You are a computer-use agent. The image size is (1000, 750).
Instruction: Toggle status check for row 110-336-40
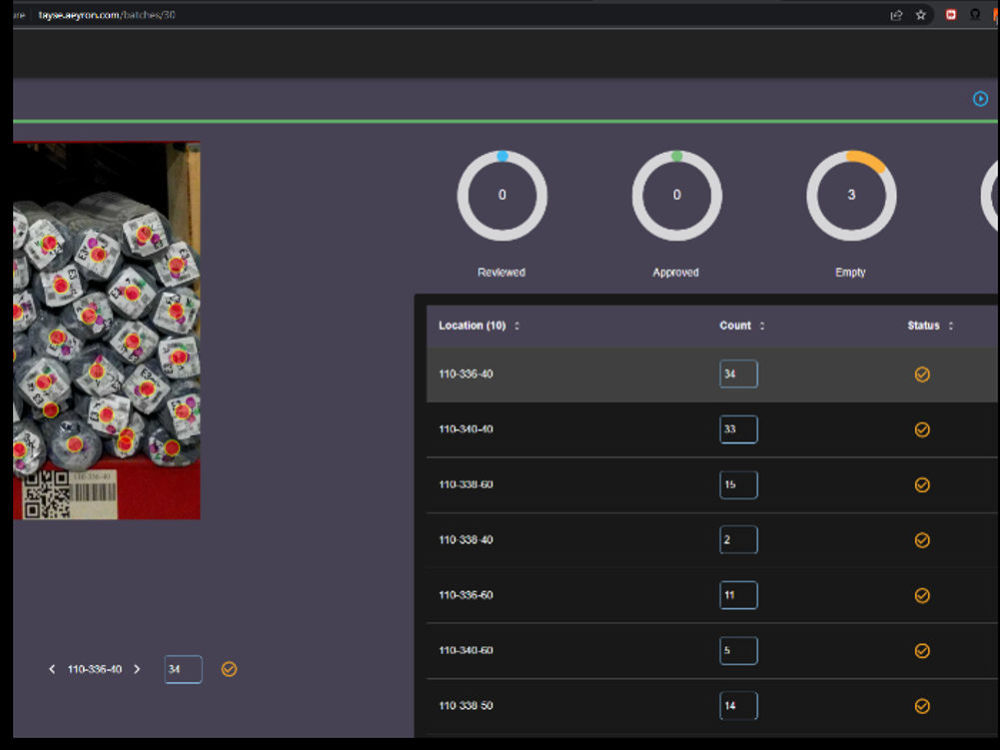(922, 374)
